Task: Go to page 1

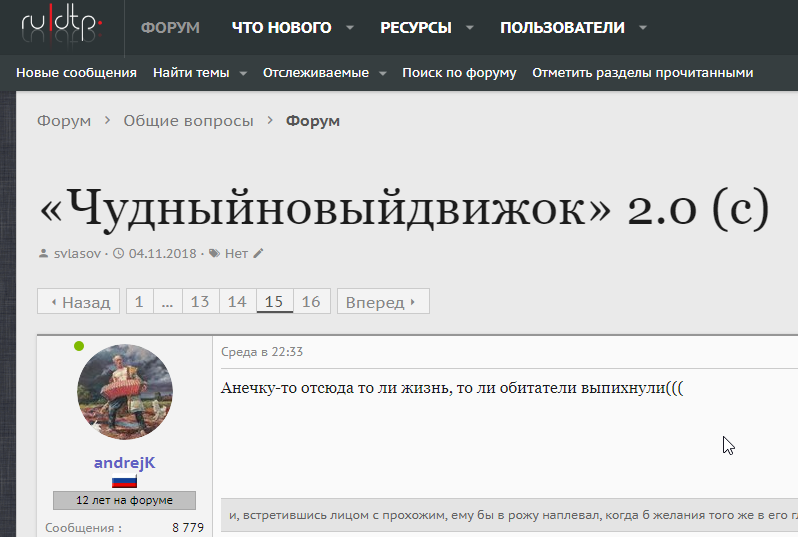Action: click(x=139, y=301)
